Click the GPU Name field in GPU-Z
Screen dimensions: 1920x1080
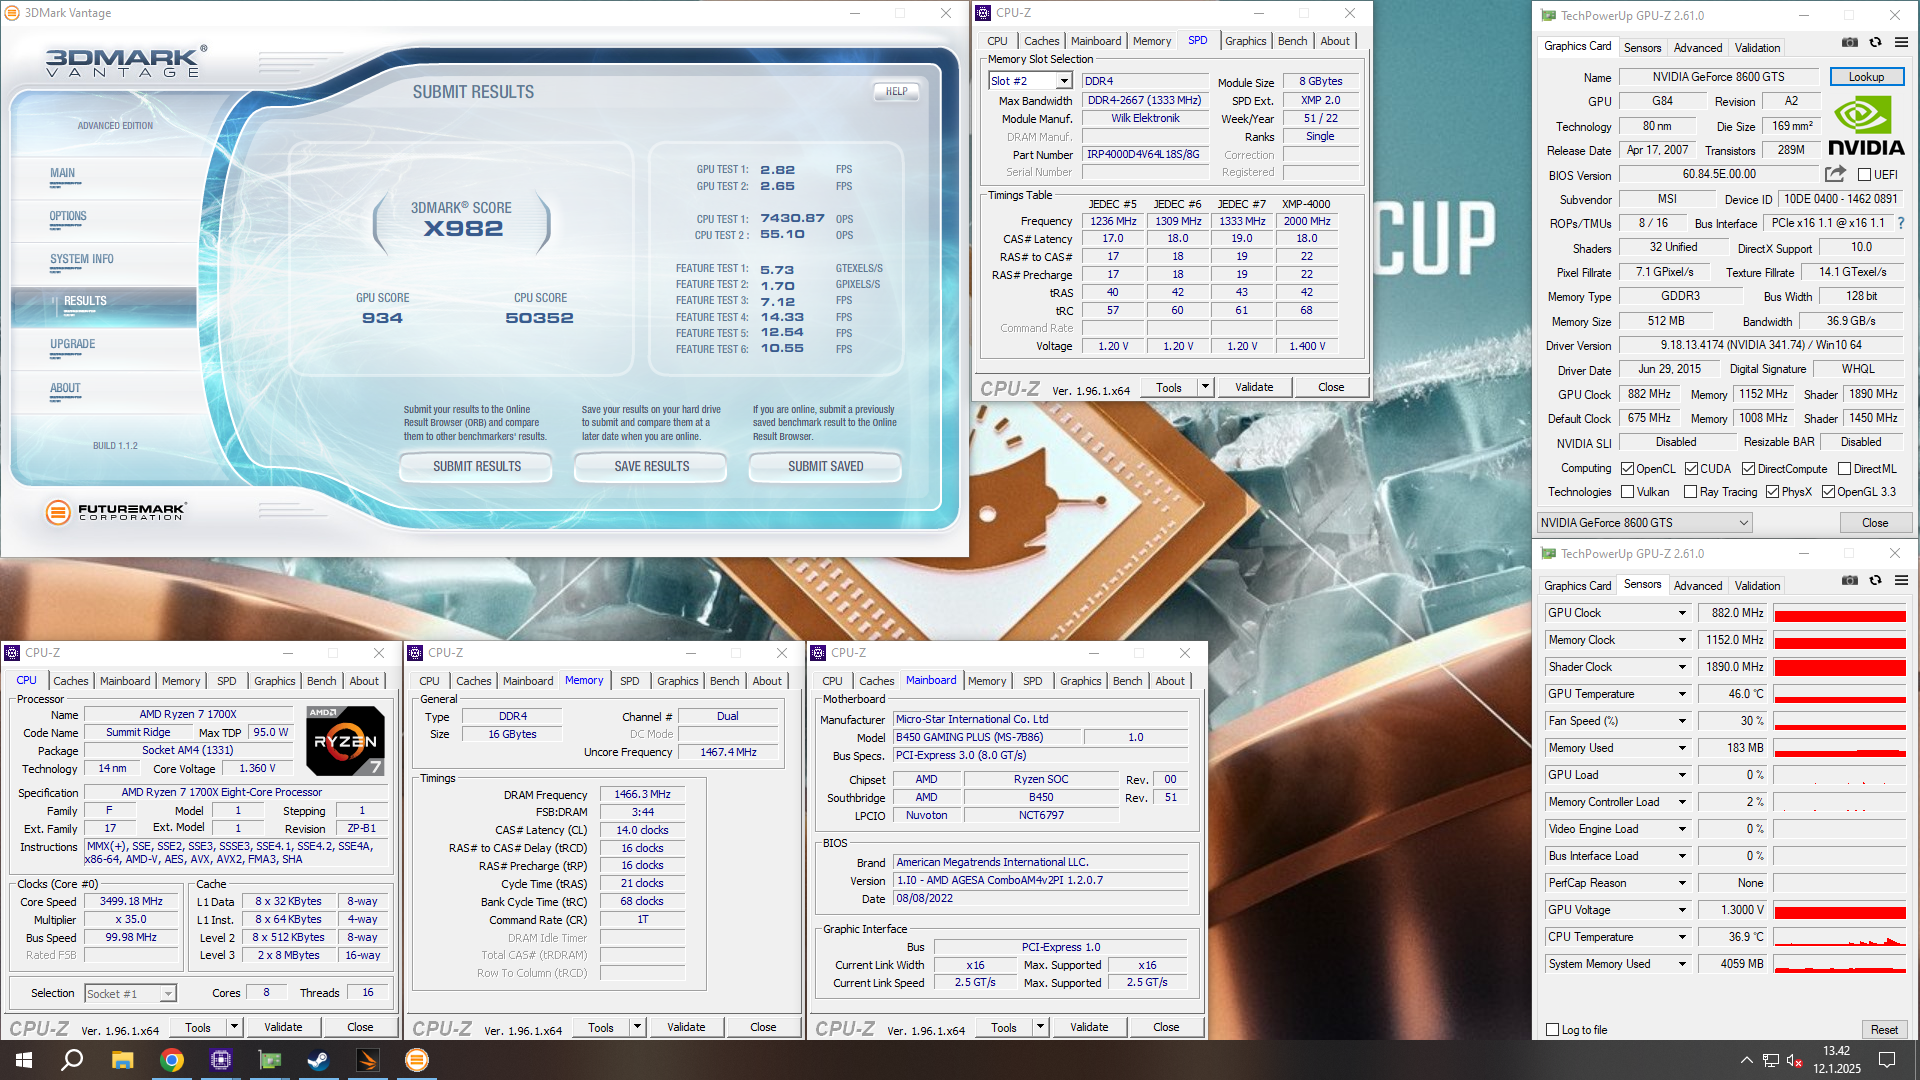click(x=1718, y=77)
